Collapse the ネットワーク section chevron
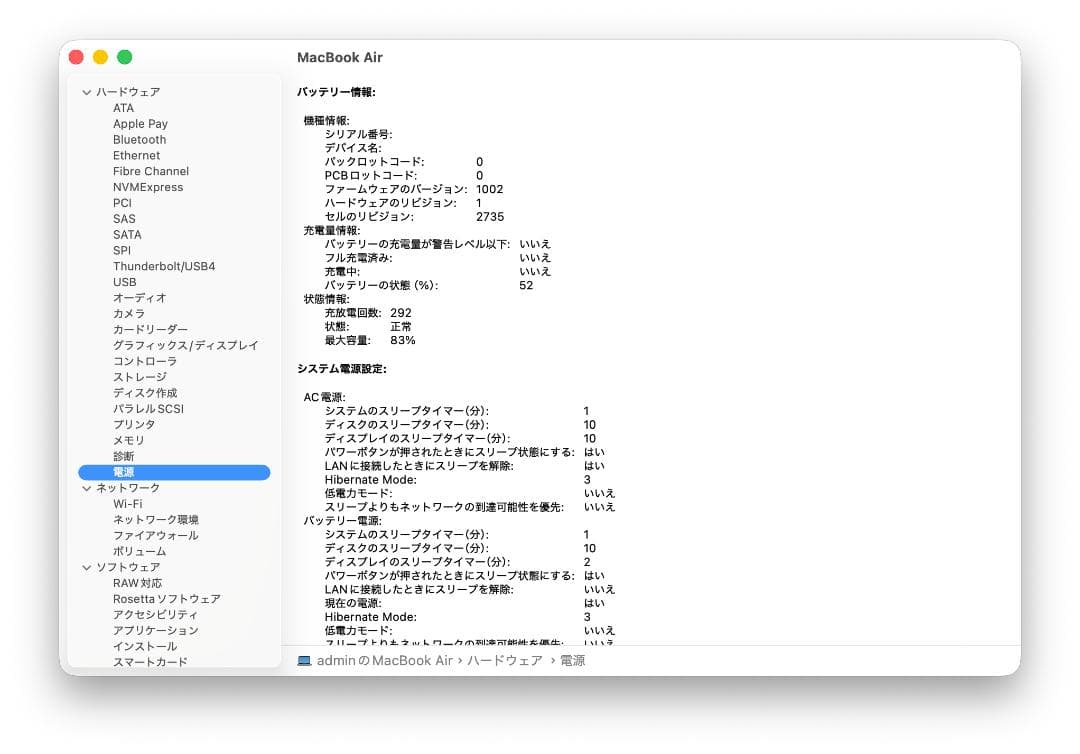1080x754 pixels. pos(86,488)
